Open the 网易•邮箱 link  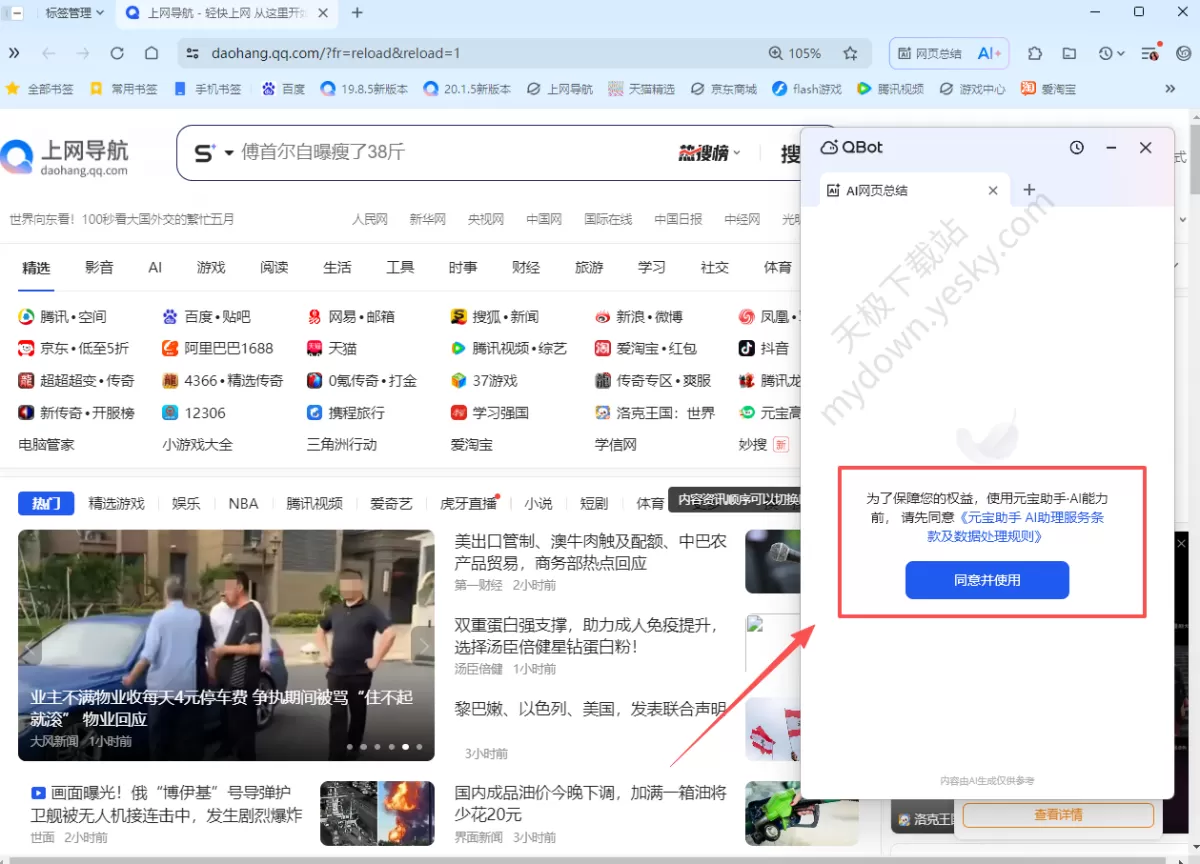pos(350,316)
